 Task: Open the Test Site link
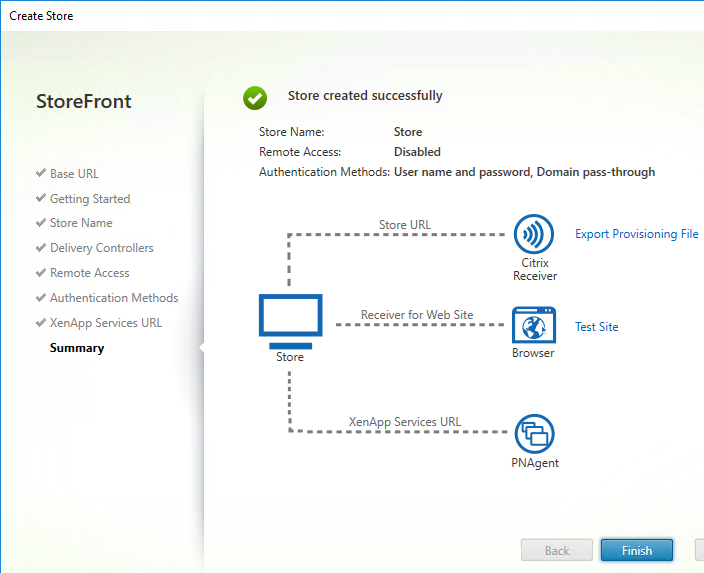pyautogui.click(x=596, y=327)
